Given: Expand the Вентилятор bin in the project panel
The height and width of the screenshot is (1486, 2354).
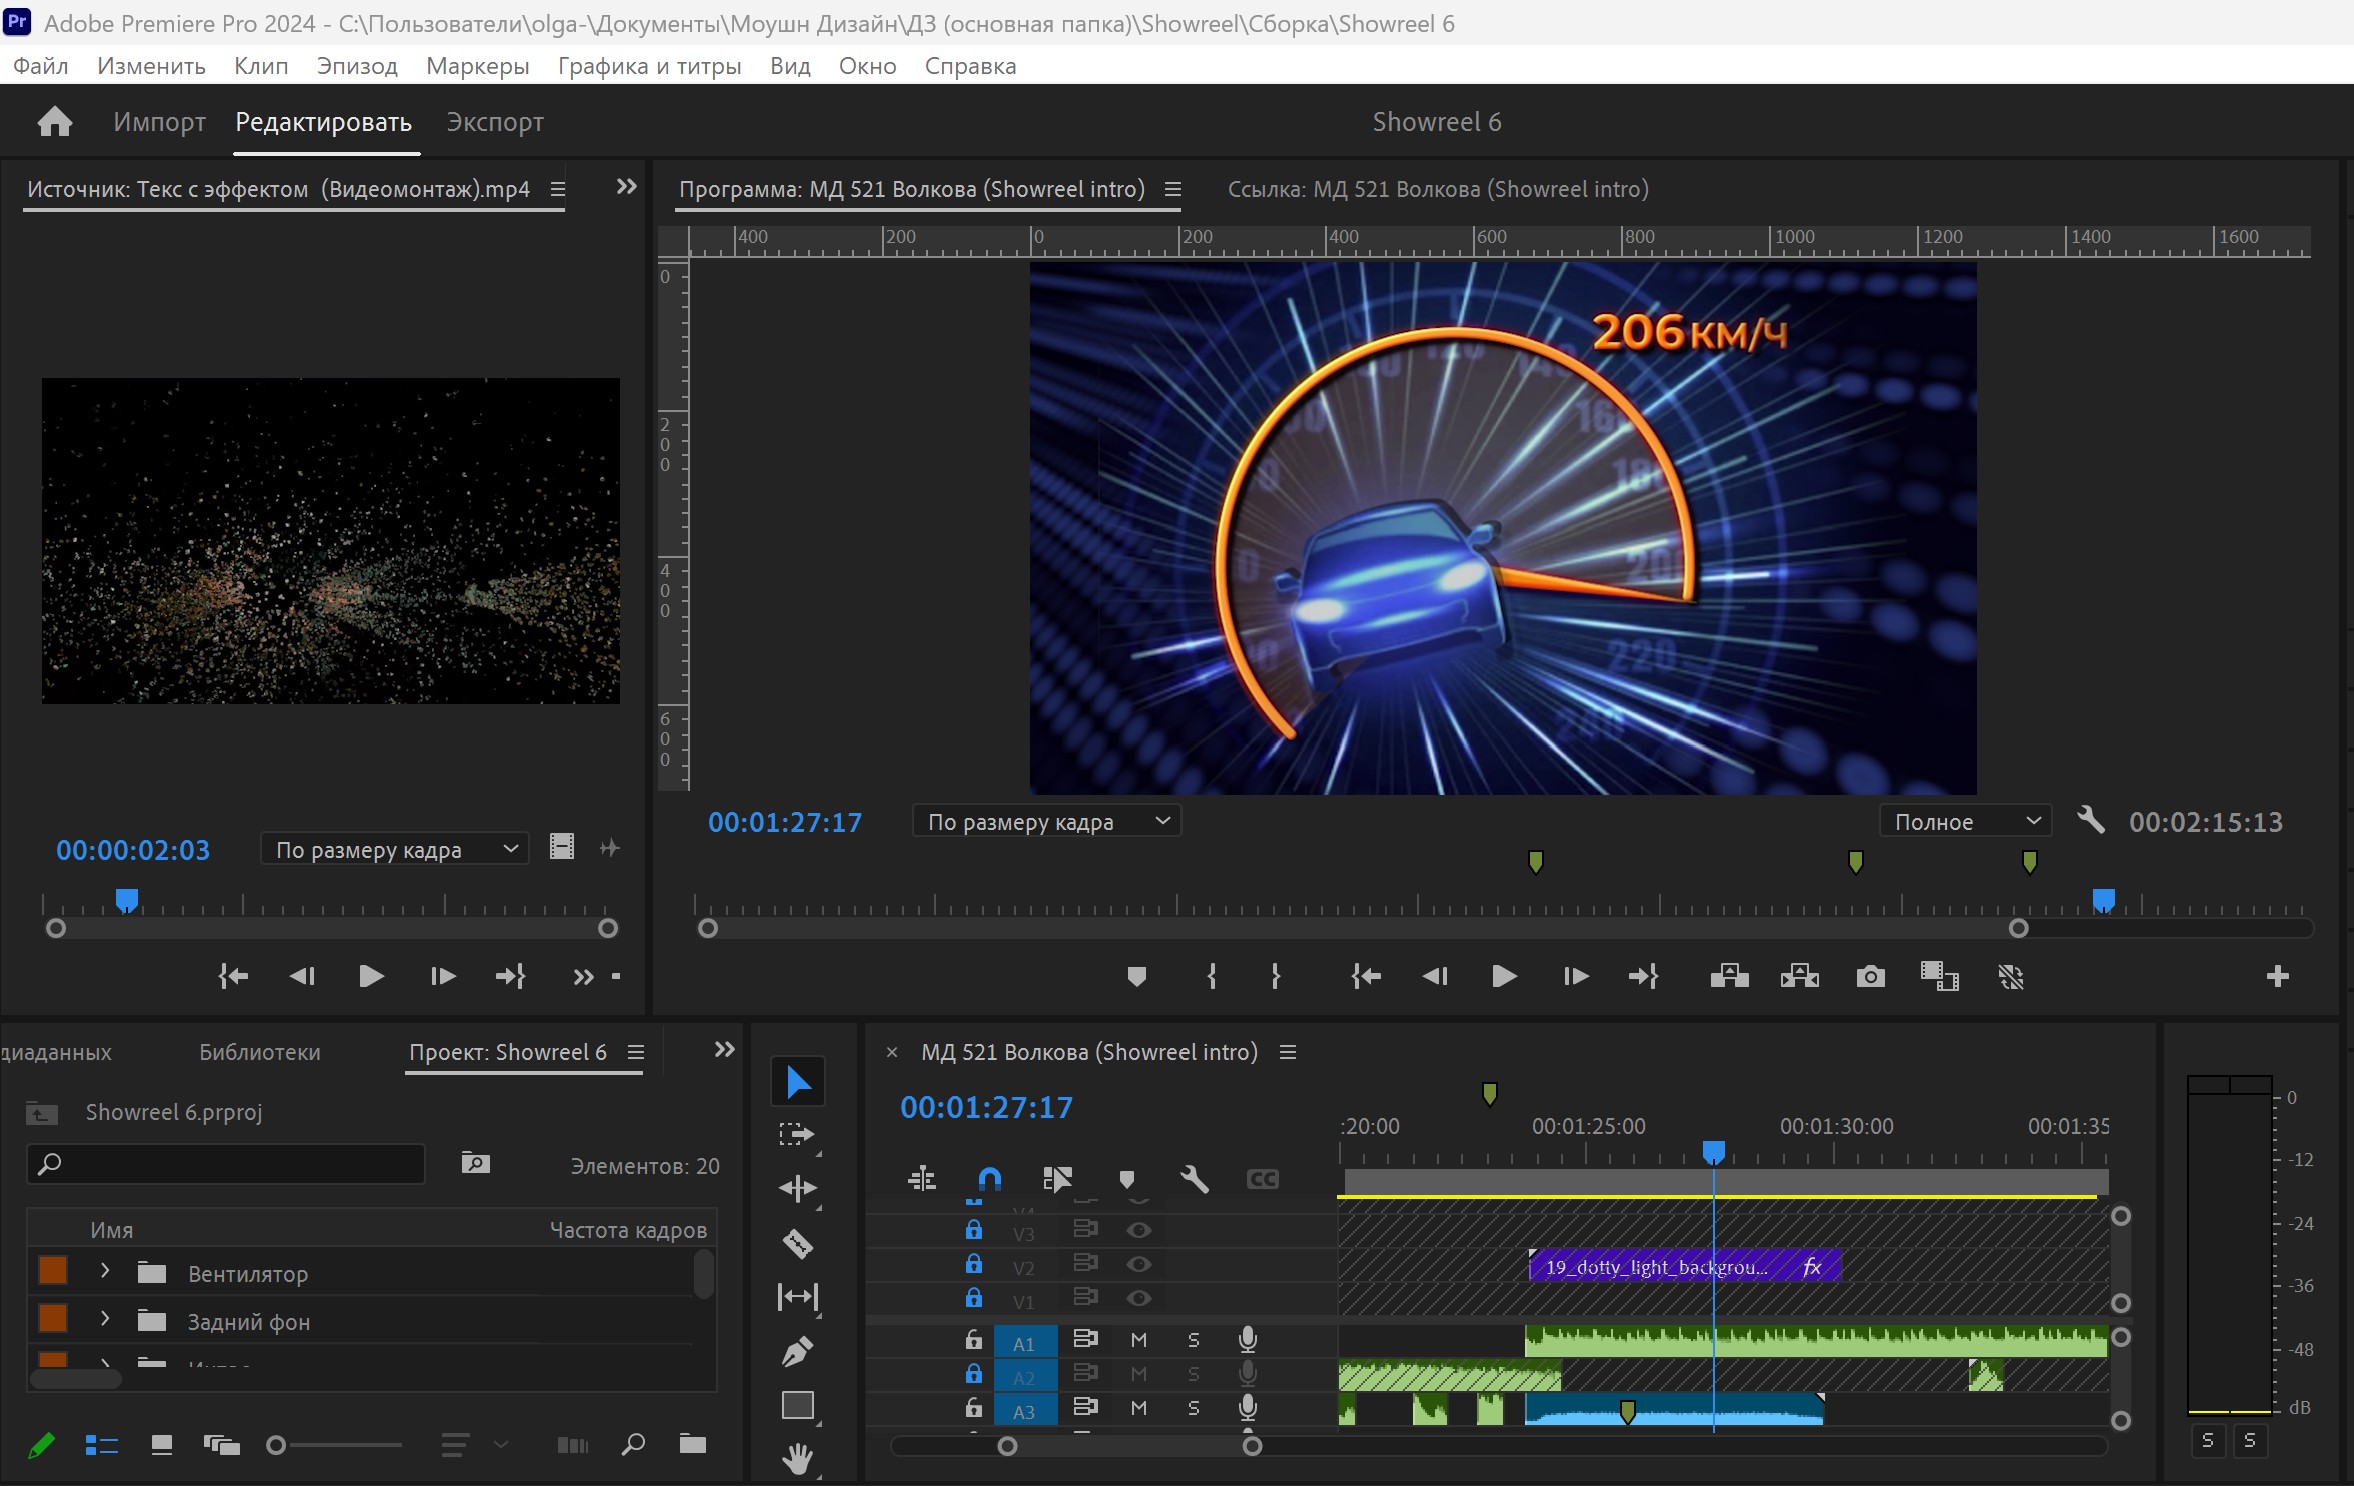Looking at the screenshot, I should [103, 1272].
